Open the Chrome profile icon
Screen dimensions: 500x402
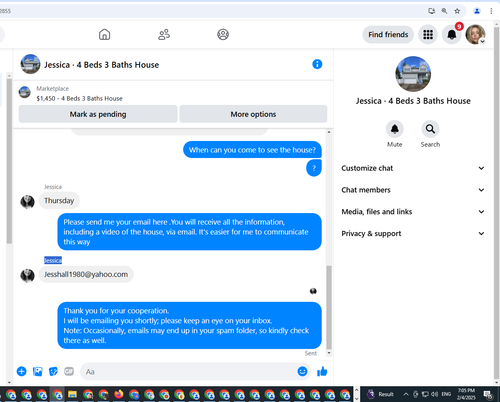477,11
